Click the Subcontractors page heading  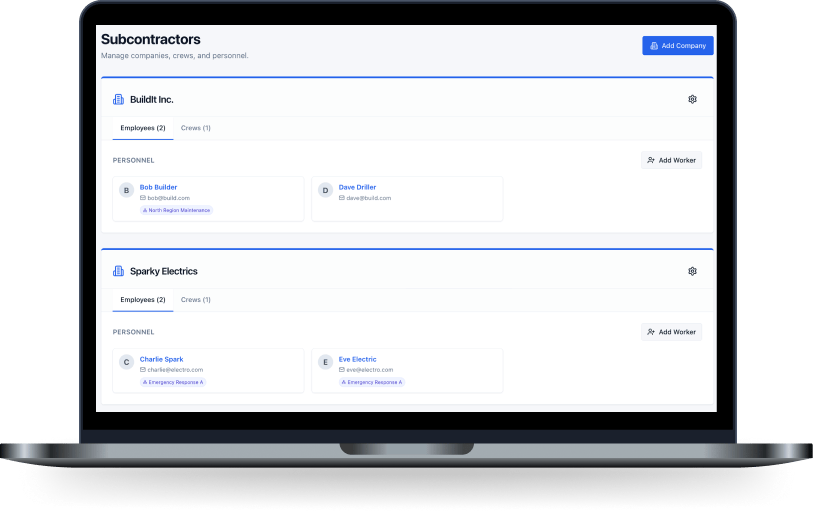151,39
